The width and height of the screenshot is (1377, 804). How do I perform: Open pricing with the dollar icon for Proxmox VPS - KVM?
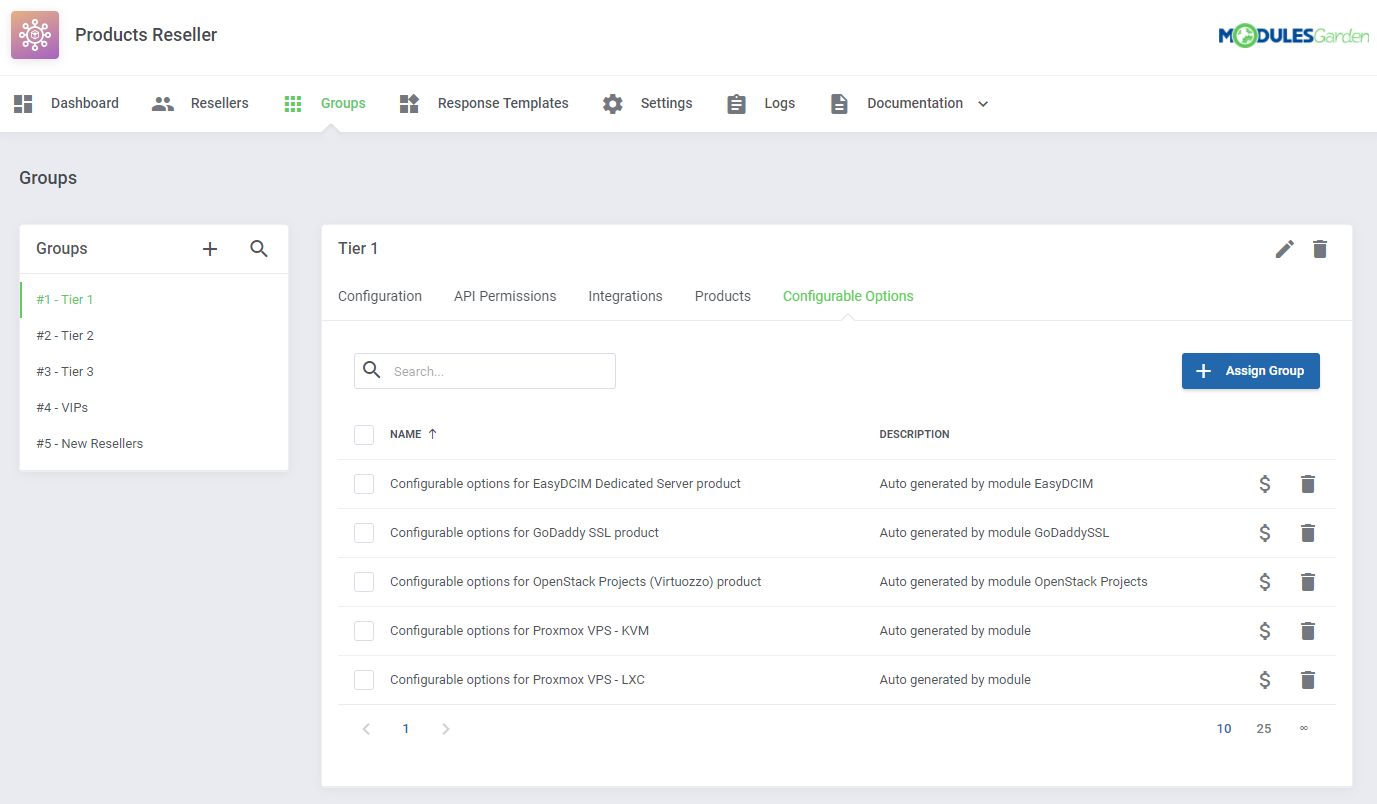point(1264,630)
